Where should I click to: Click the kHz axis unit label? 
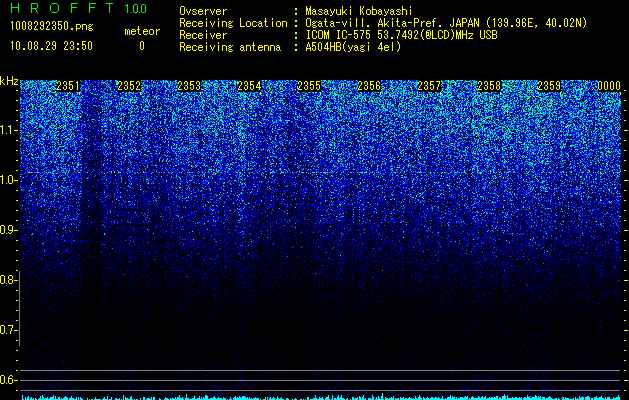(x=9, y=81)
